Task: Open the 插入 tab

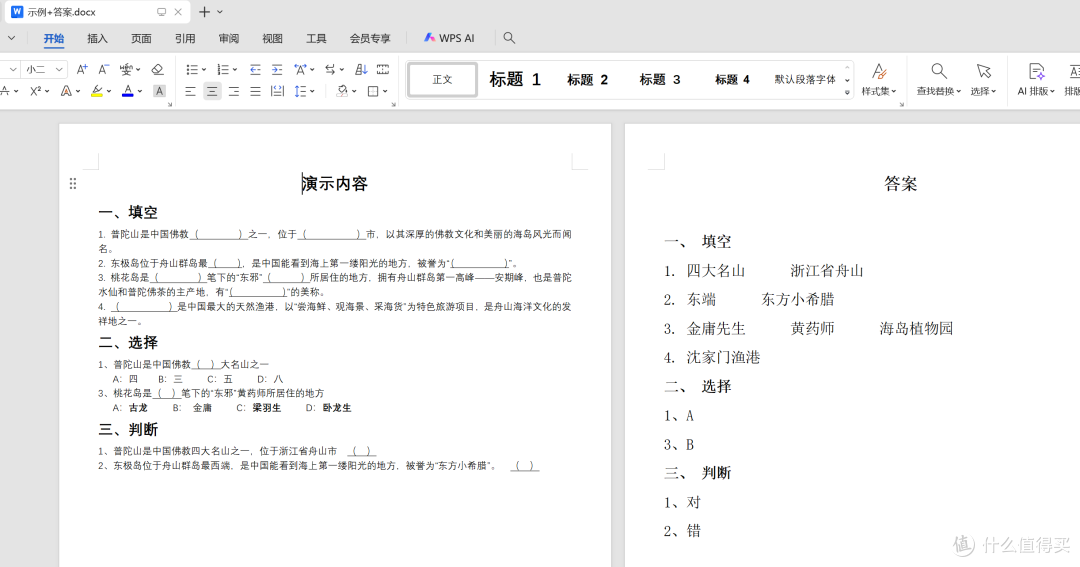Action: pos(97,39)
